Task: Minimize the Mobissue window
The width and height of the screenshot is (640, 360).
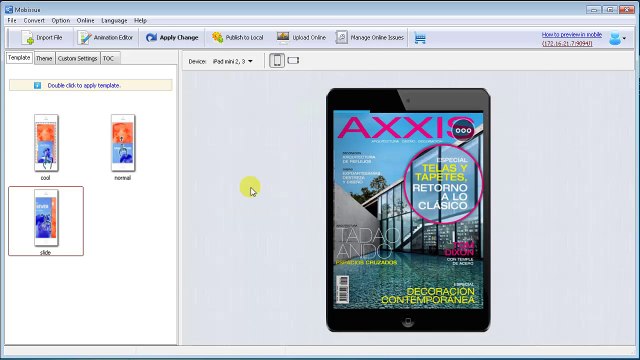Action: pos(594,9)
